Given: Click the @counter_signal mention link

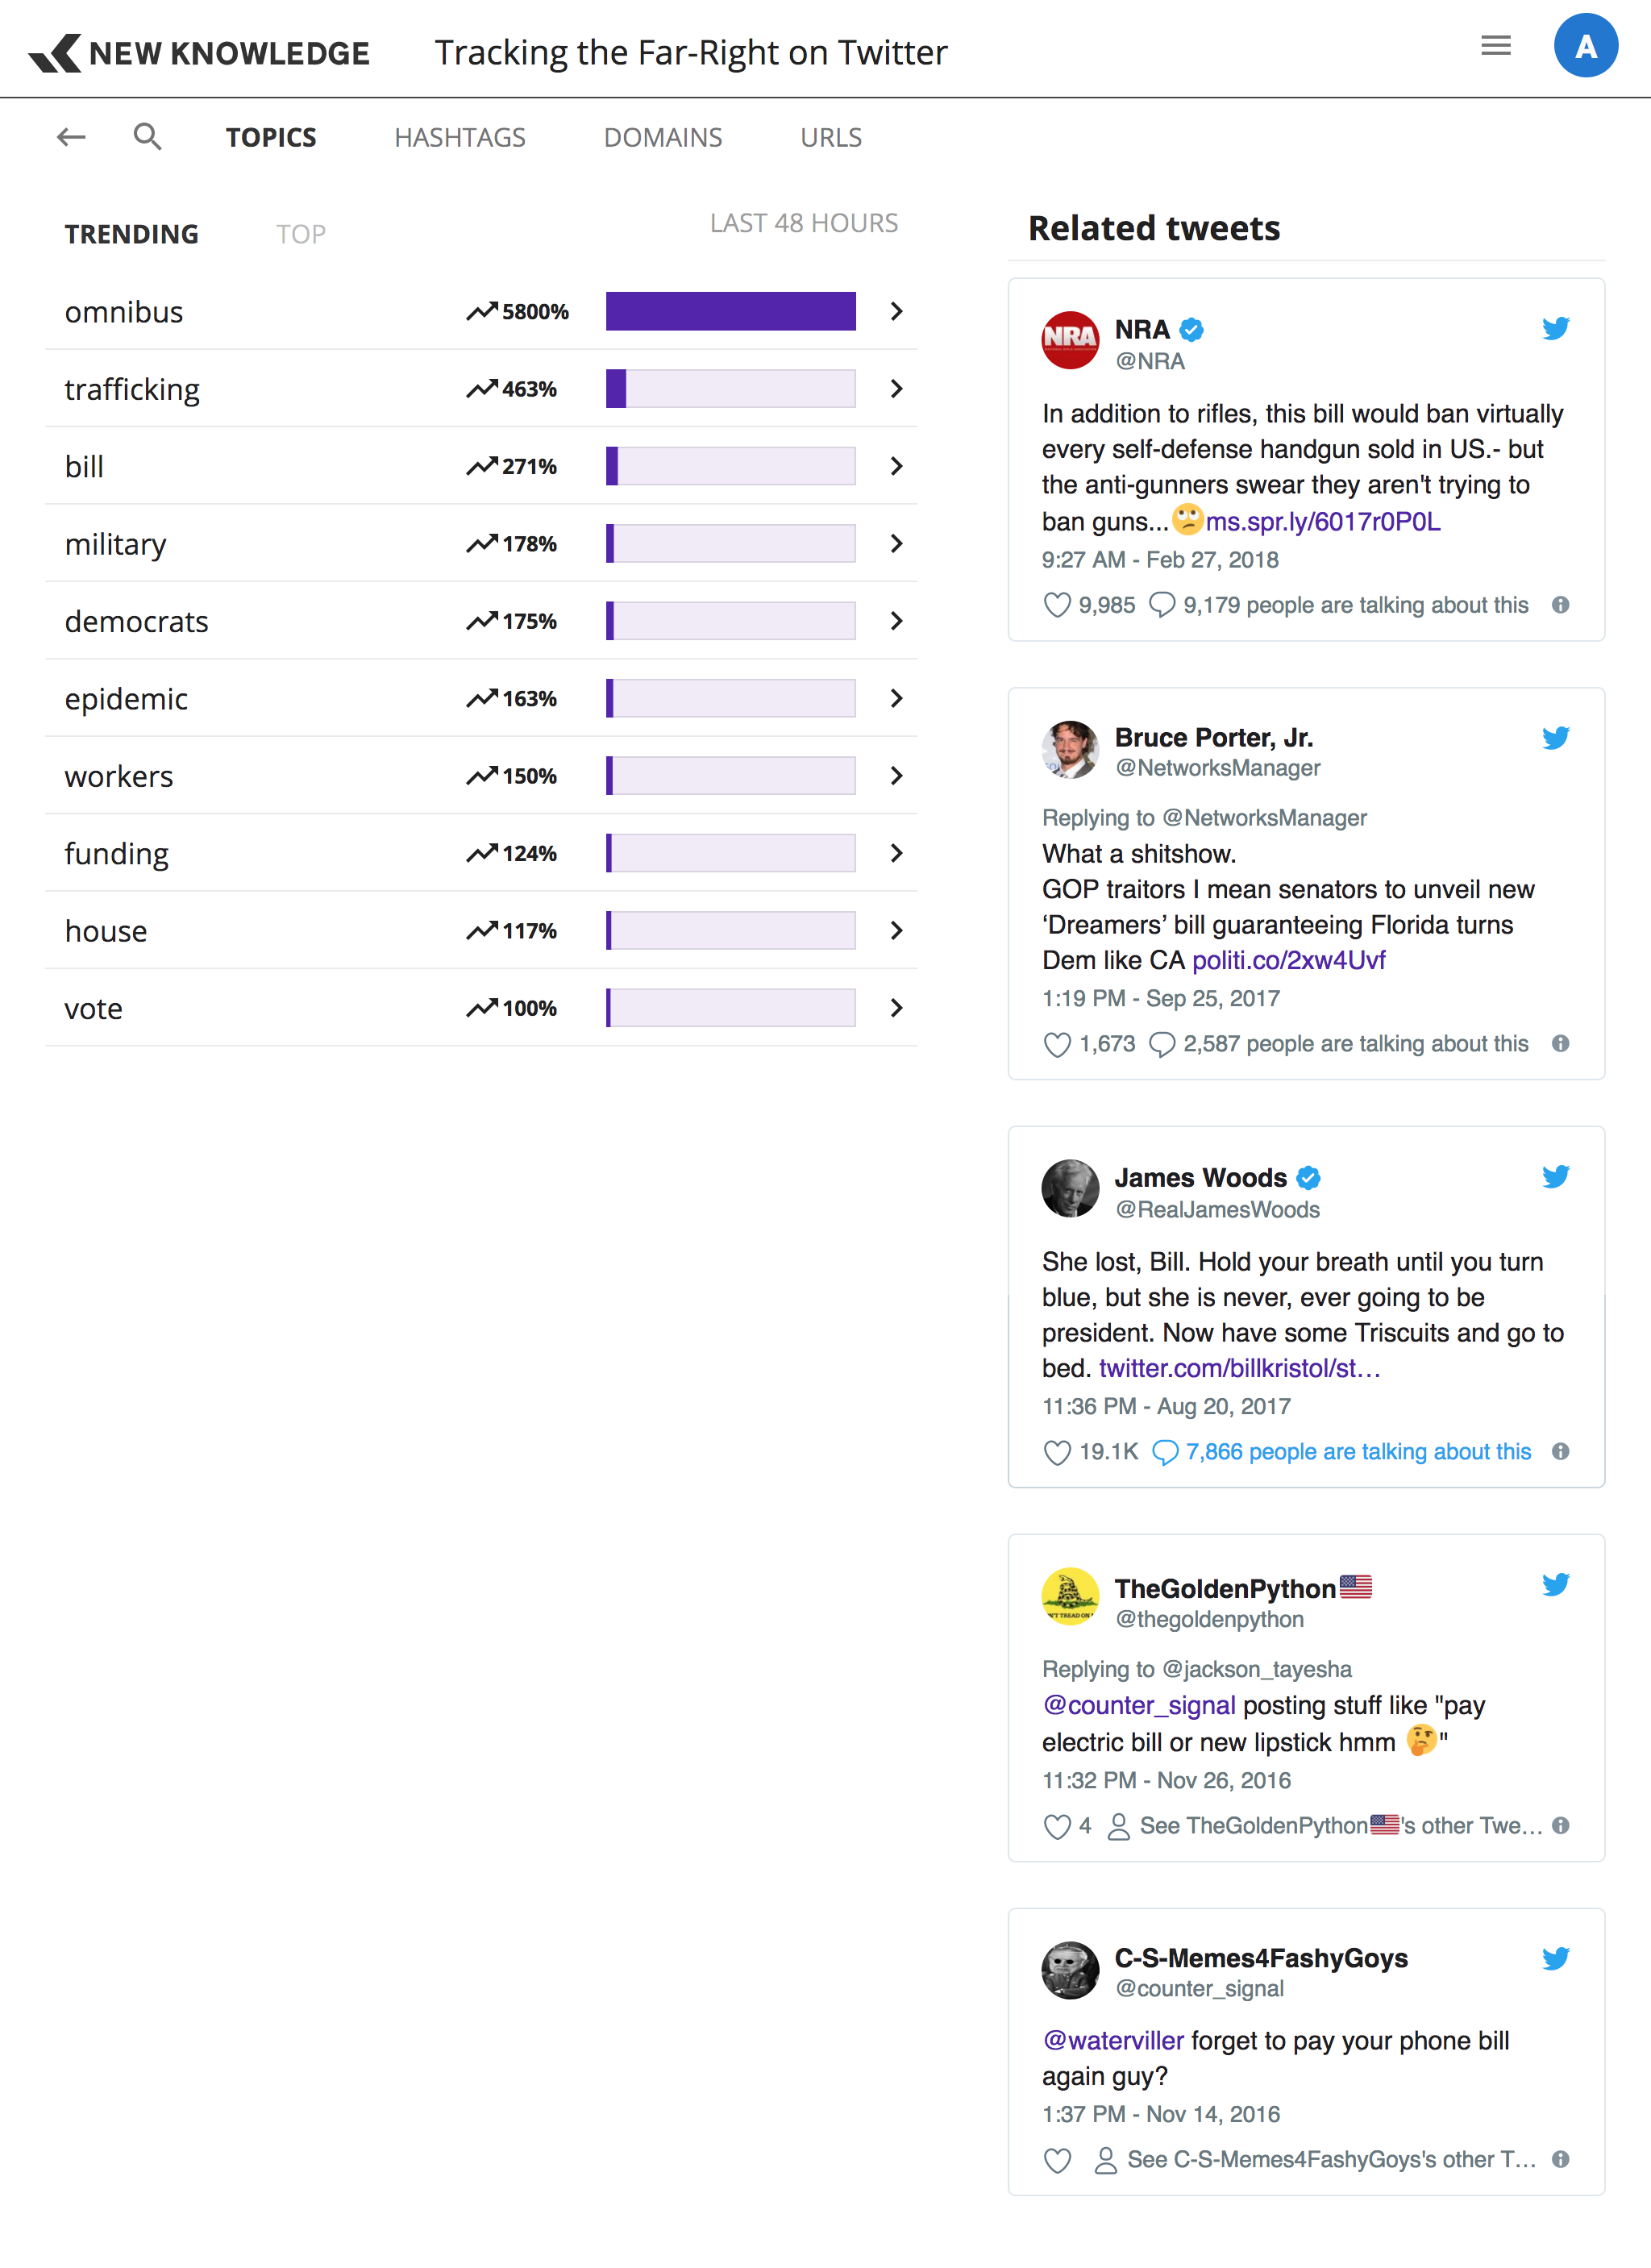Looking at the screenshot, I should point(1139,1705).
